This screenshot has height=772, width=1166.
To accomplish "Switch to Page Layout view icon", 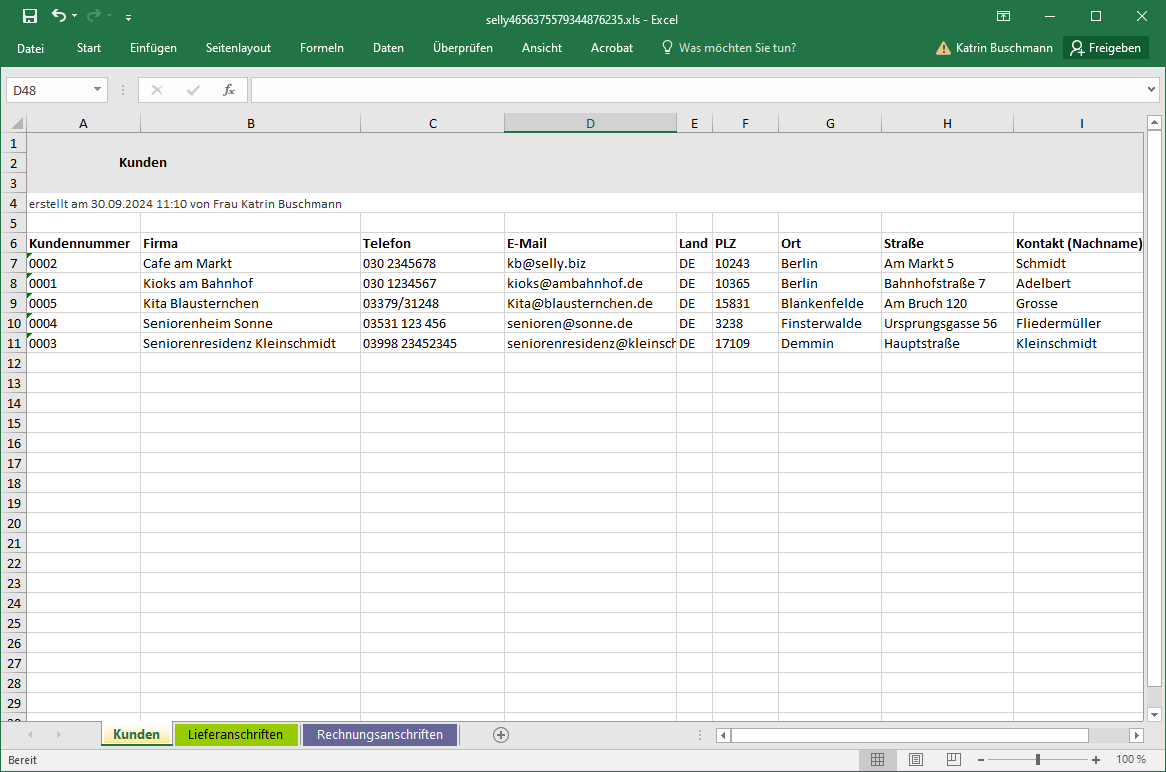I will pyautogui.click(x=915, y=760).
